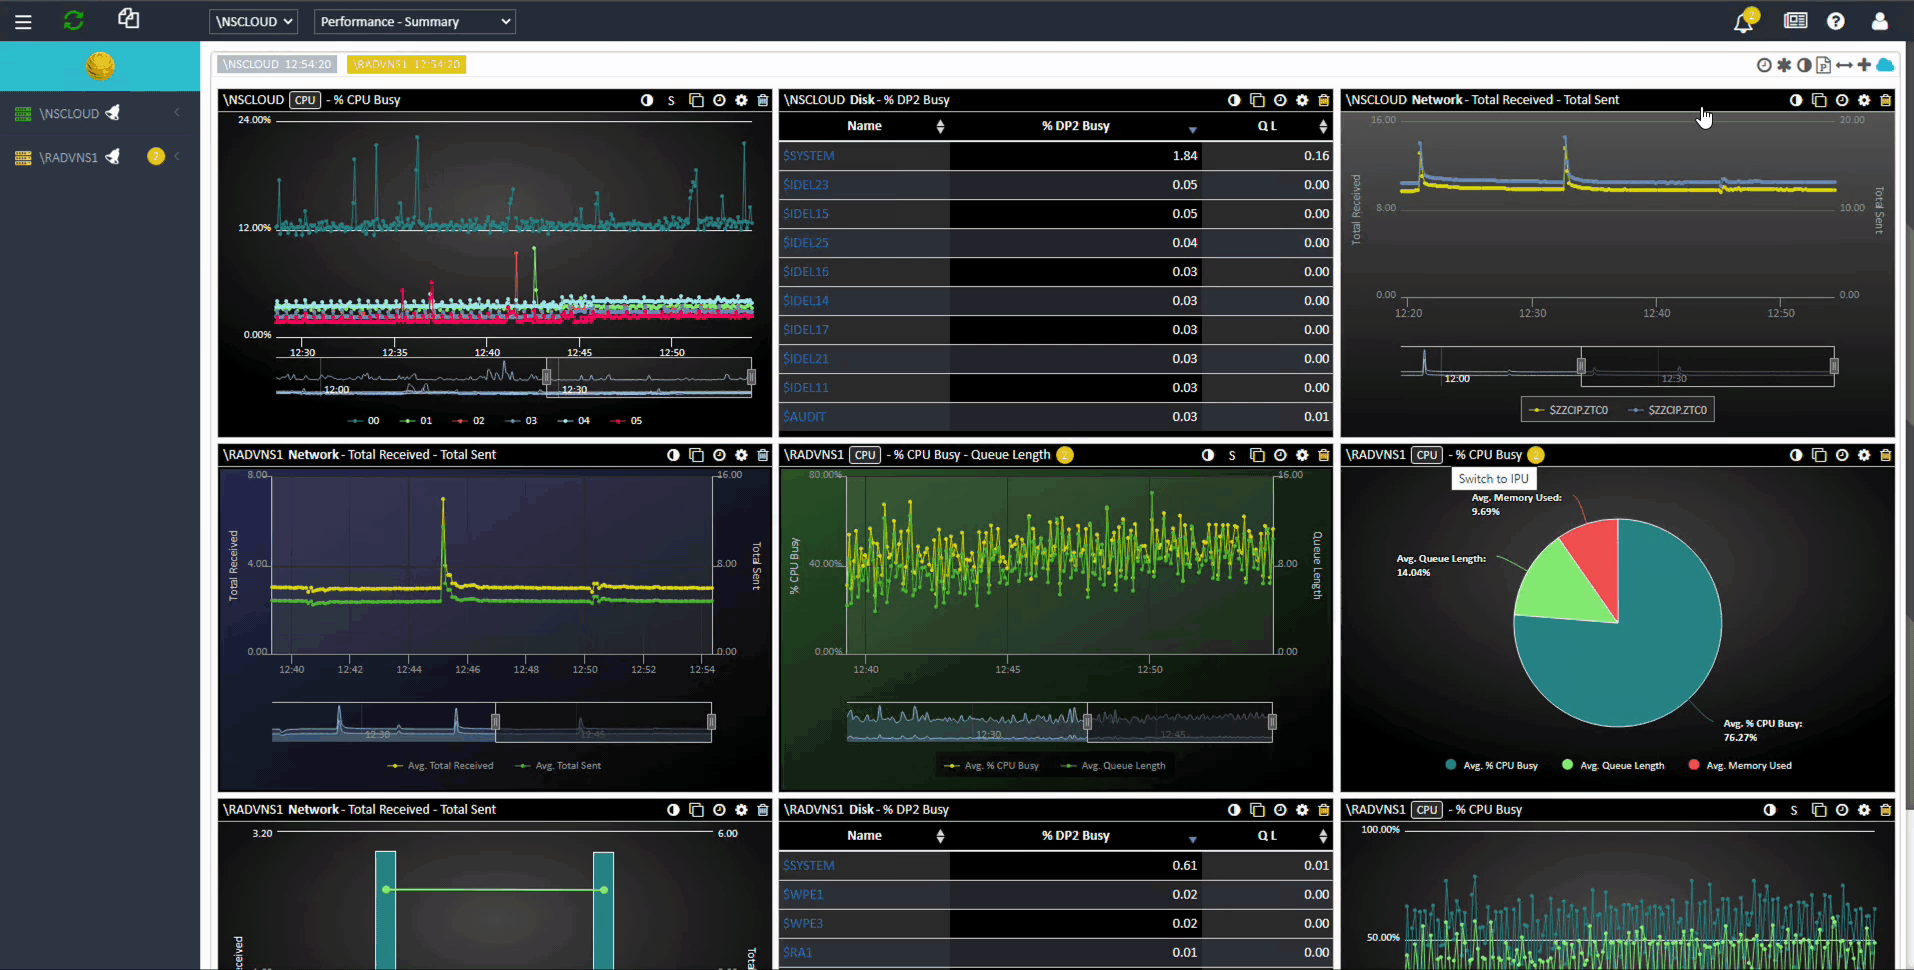This screenshot has height=970, width=1914.
Task: Open the Performance - Summary dropdown
Action: click(415, 21)
